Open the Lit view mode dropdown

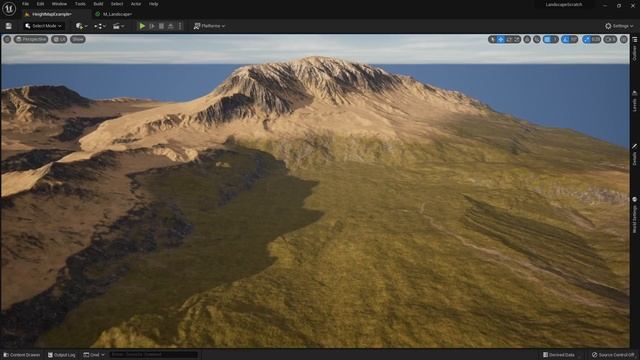tap(60, 39)
